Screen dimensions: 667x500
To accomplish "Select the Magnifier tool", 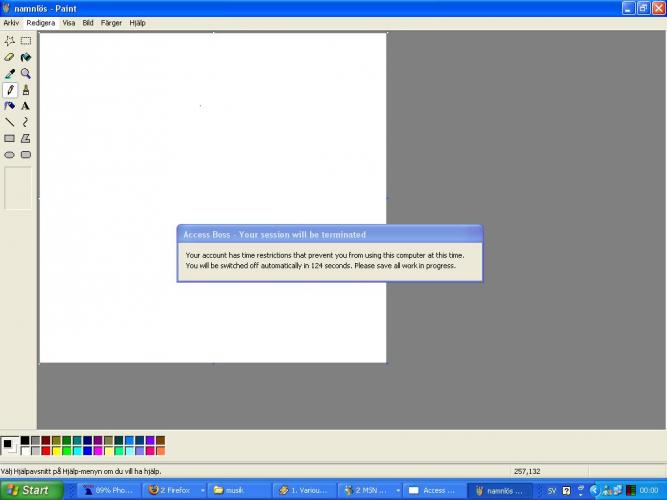I will [26, 73].
